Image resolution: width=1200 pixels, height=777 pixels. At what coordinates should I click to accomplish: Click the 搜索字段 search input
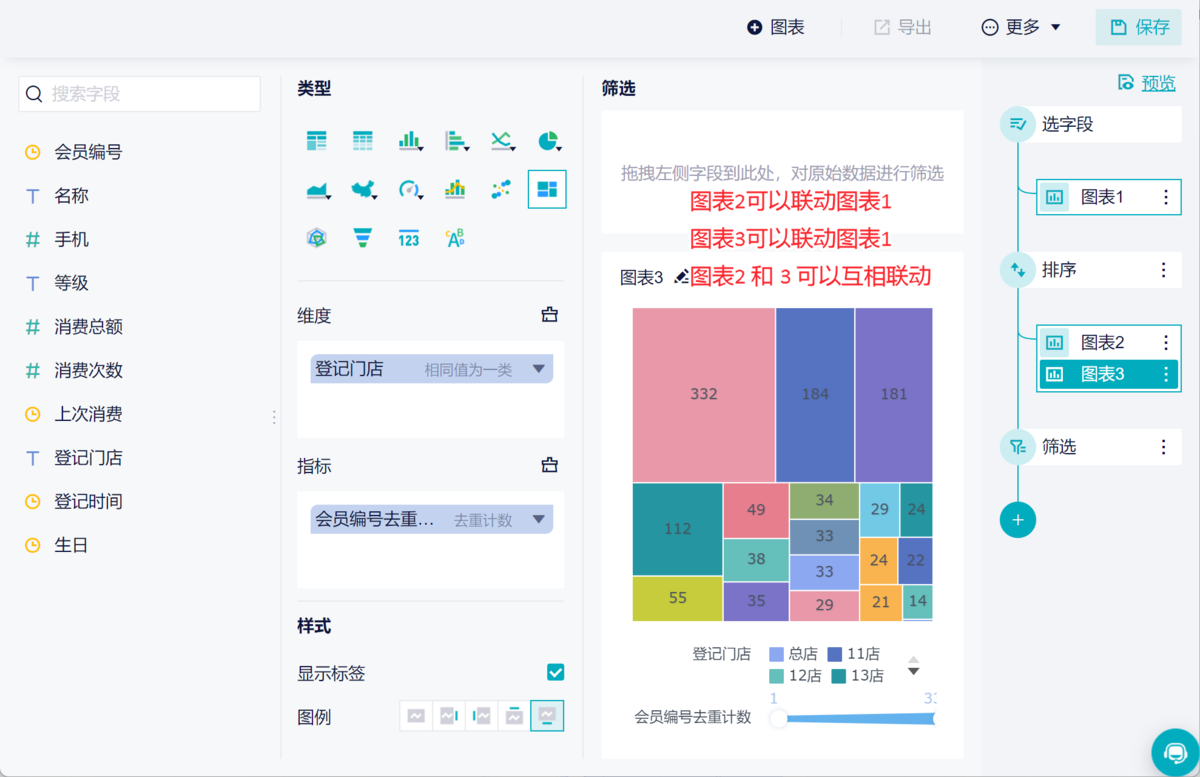[x=140, y=93]
